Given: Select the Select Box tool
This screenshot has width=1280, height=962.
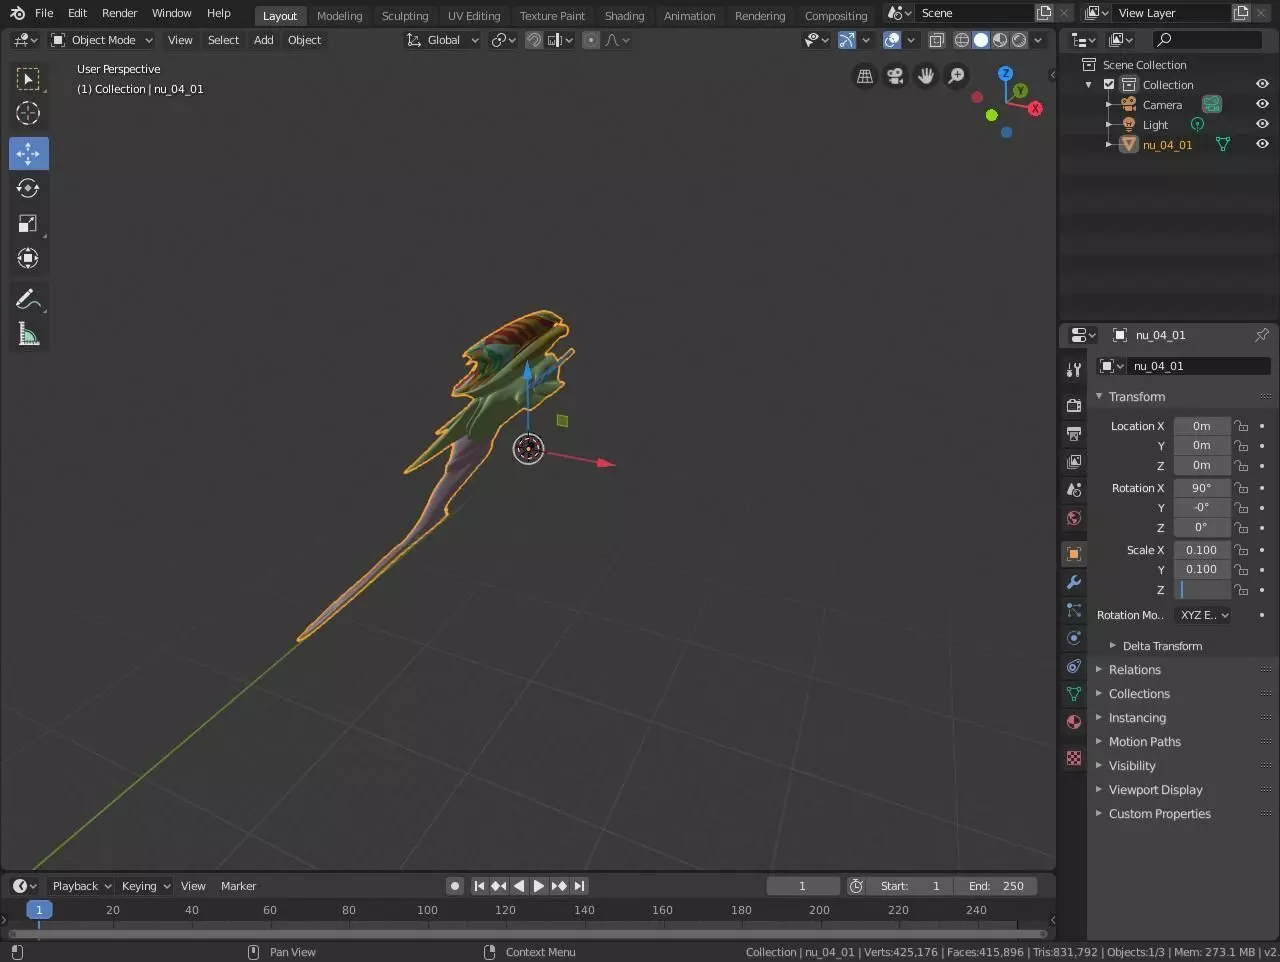Looking at the screenshot, I should pyautogui.click(x=28, y=79).
